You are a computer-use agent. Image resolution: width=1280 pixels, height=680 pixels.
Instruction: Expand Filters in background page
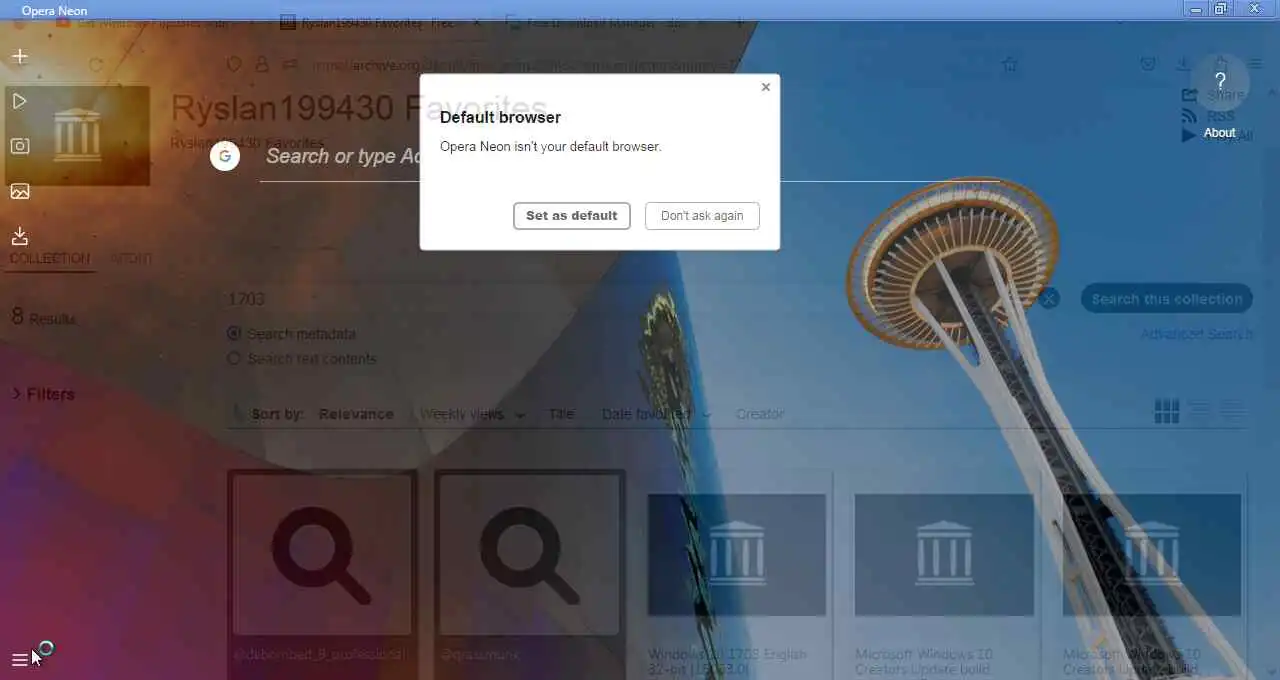43,394
